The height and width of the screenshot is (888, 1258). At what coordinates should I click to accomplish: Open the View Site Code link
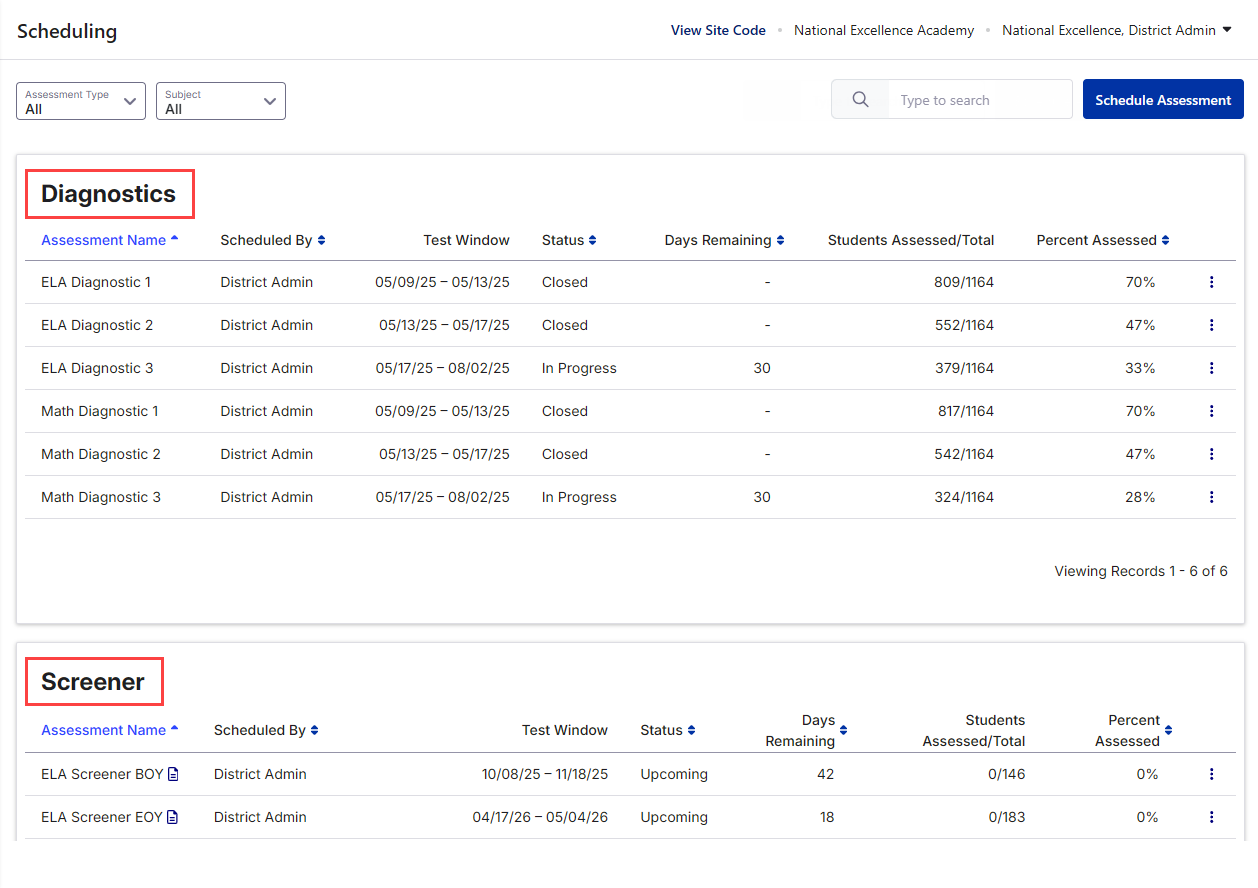tap(718, 30)
